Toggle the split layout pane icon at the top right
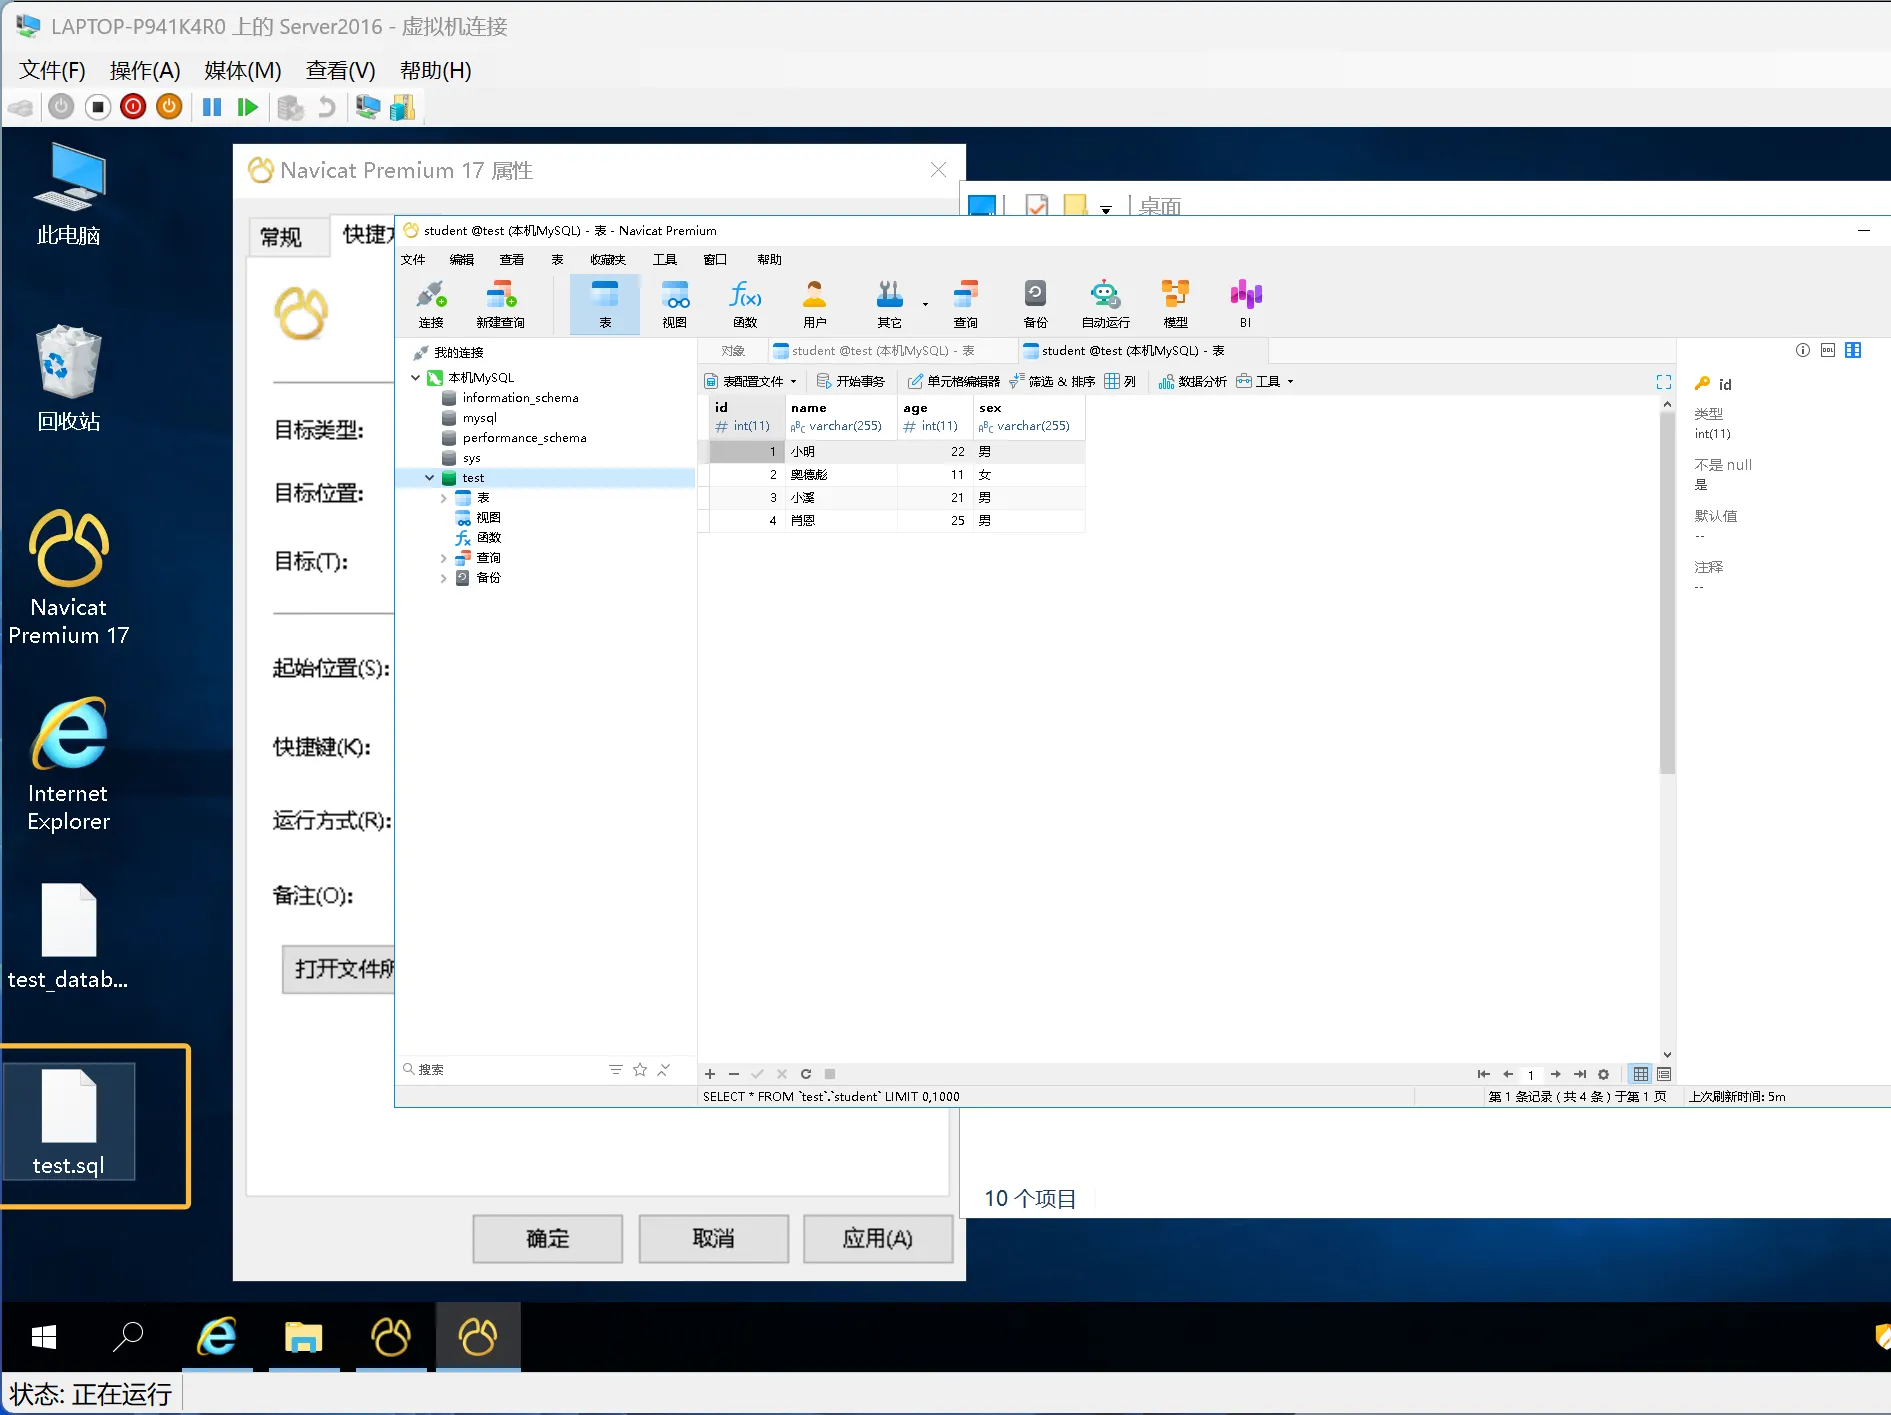The image size is (1891, 1415). pos(1853,350)
